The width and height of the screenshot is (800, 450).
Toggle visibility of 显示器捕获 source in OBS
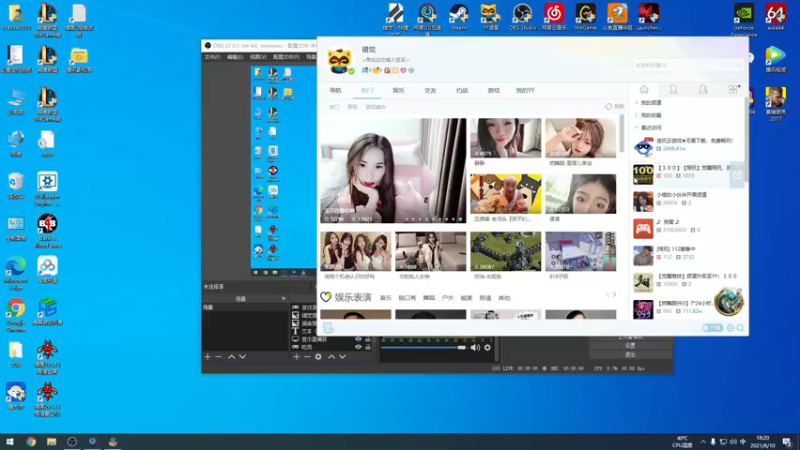[358, 339]
